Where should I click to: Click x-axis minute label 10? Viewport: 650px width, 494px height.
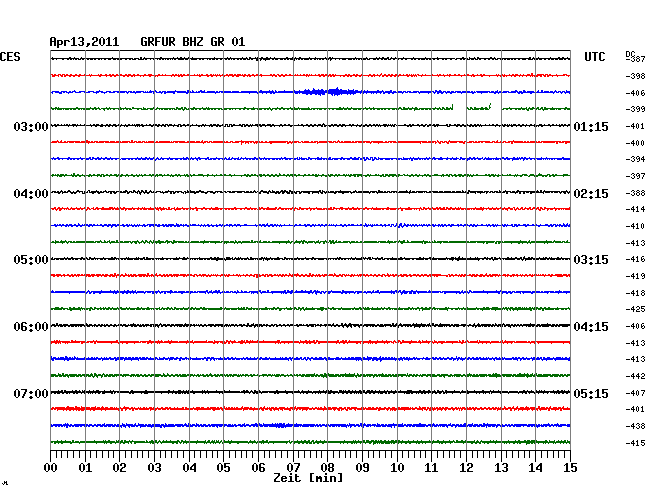pyautogui.click(x=397, y=468)
